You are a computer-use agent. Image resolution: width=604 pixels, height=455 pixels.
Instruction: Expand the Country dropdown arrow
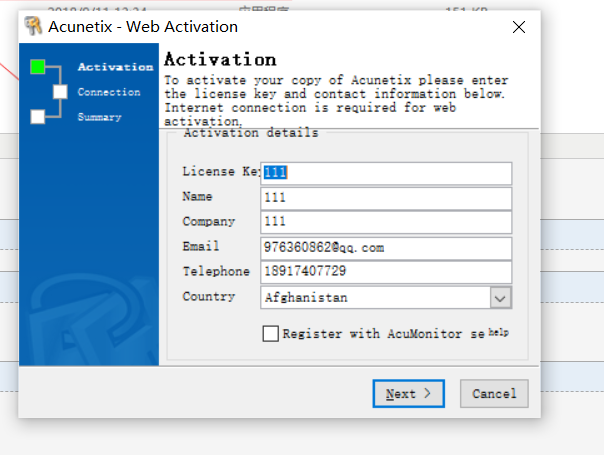[x=500, y=298]
